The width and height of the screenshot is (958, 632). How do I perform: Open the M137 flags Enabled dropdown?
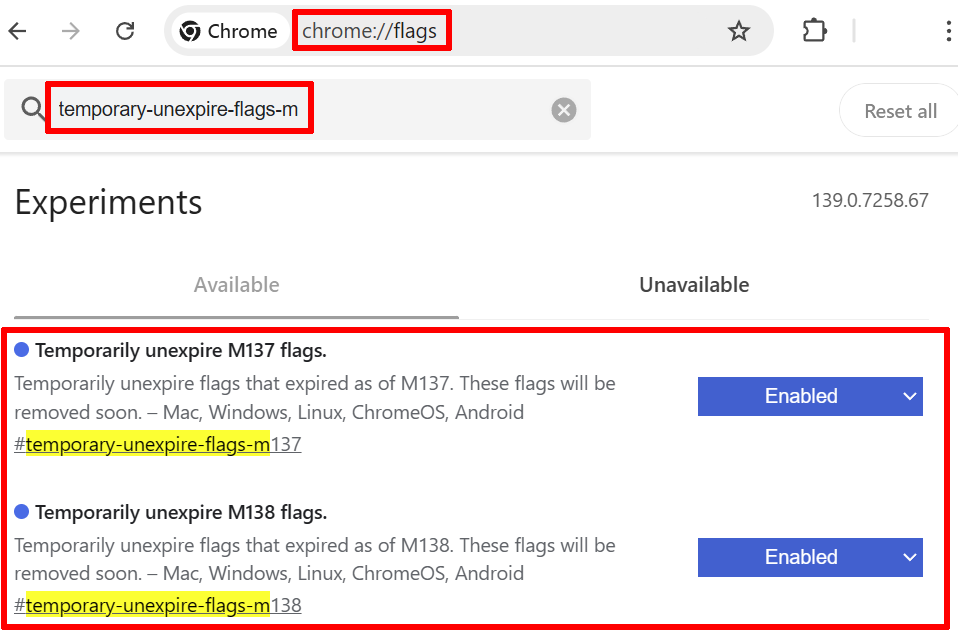click(x=810, y=396)
